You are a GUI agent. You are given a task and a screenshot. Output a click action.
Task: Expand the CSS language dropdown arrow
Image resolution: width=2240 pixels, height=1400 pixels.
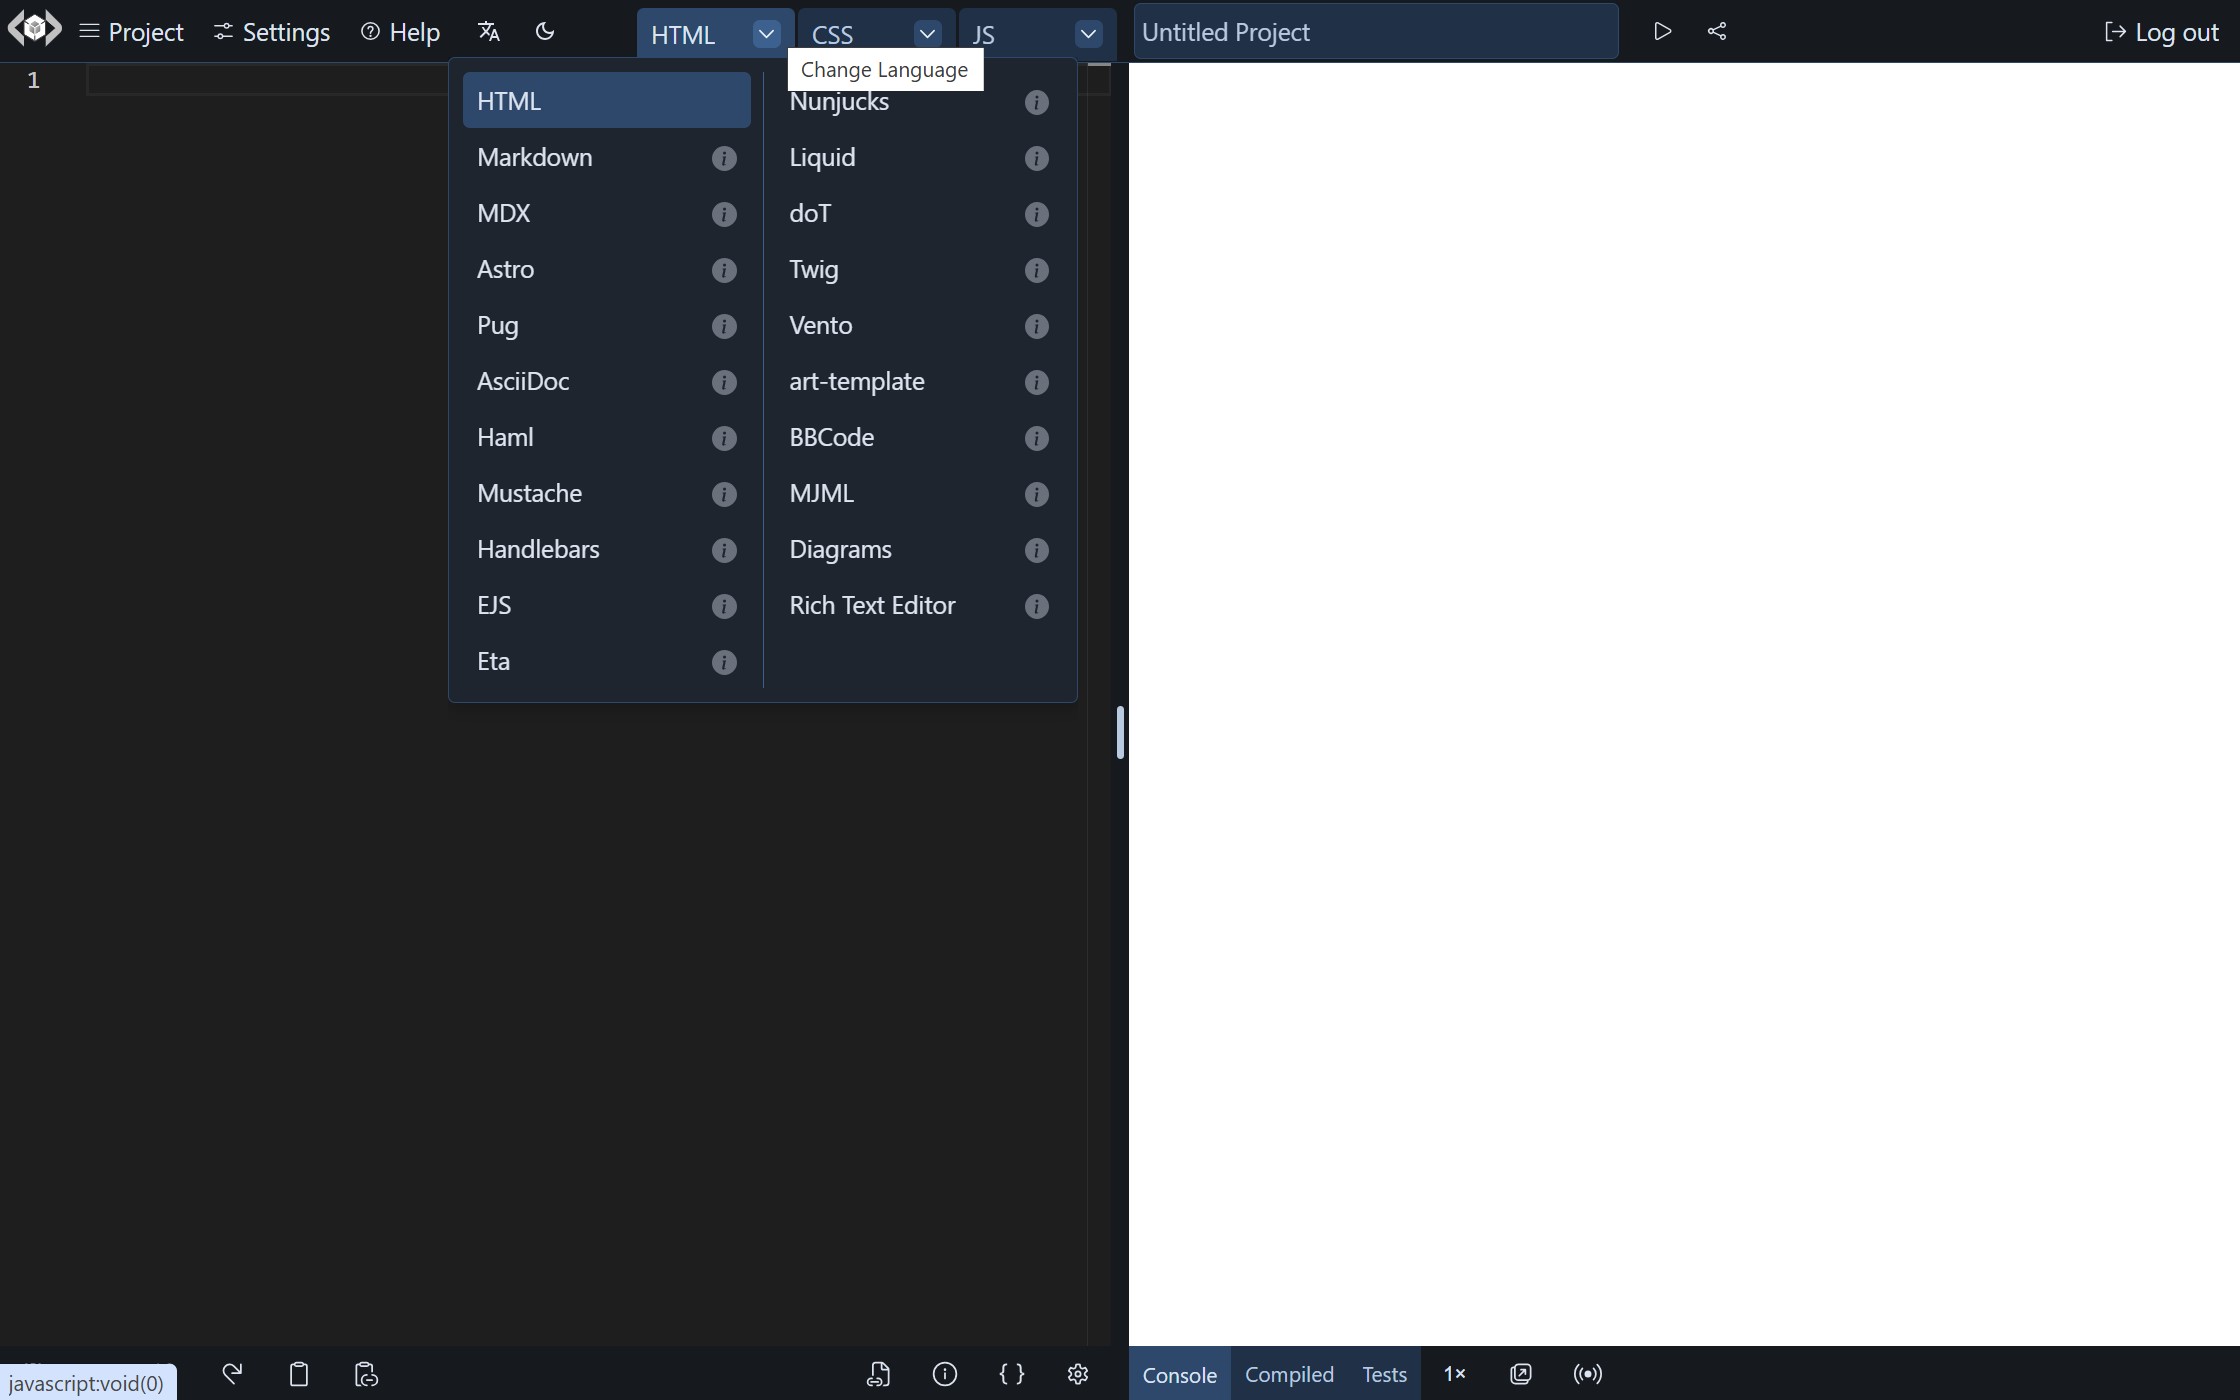coord(927,34)
